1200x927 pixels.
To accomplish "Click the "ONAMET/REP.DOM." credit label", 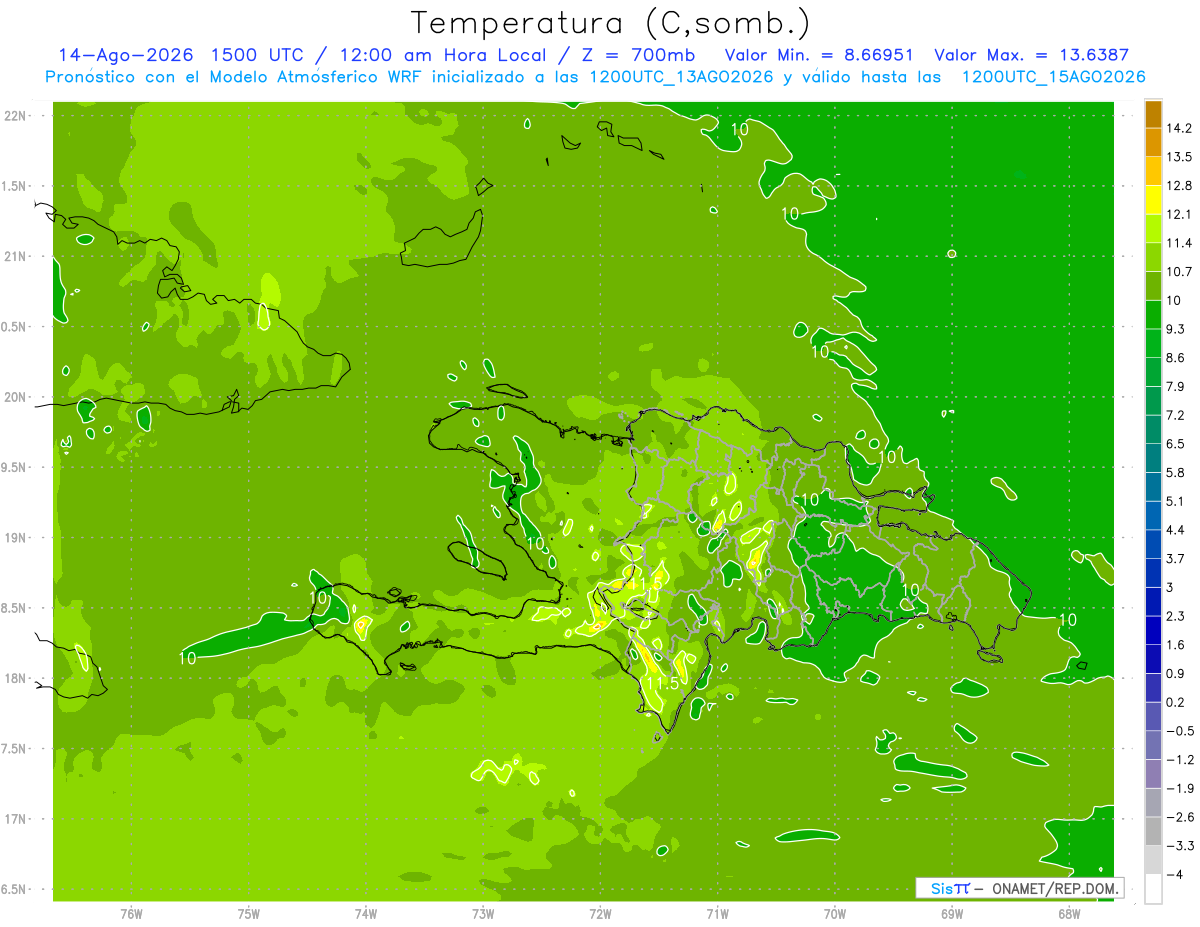I will (x=1054, y=888).
